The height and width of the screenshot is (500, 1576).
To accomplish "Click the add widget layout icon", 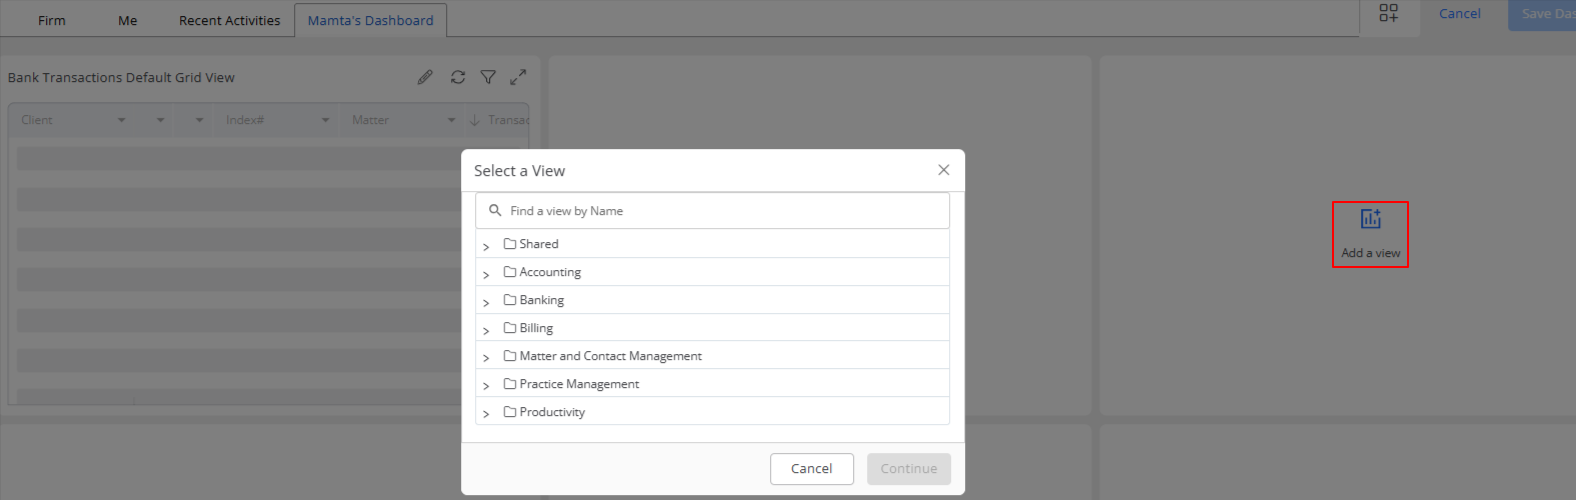I will [x=1389, y=13].
